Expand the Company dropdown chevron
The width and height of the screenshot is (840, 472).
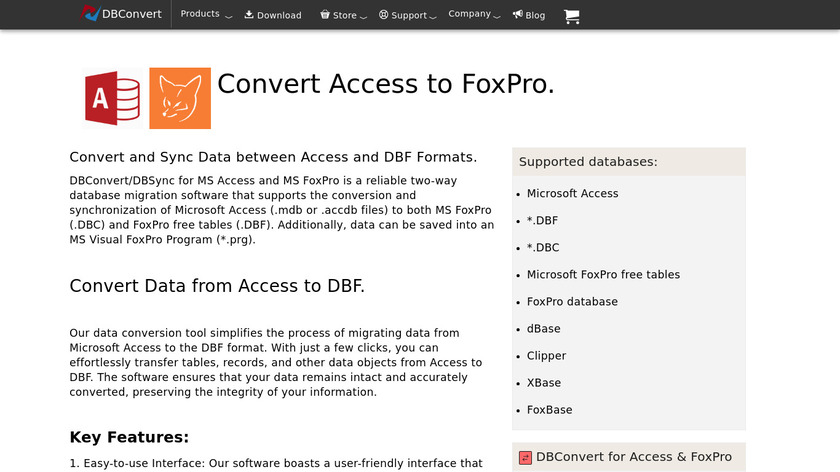(497, 17)
